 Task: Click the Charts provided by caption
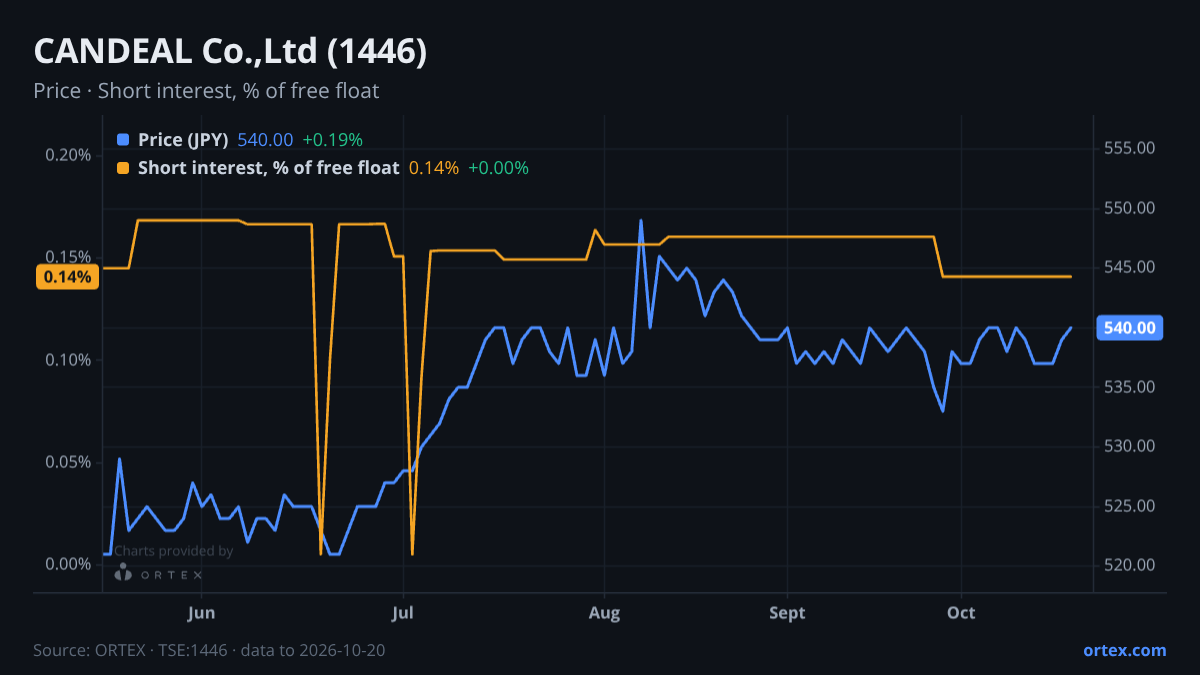coord(173,551)
